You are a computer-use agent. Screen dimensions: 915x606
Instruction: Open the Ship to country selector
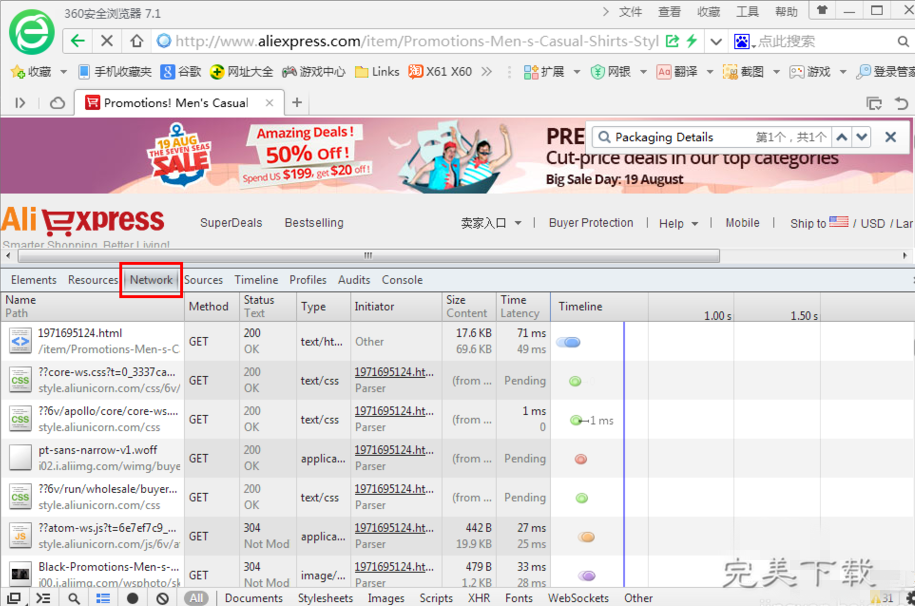(819, 223)
